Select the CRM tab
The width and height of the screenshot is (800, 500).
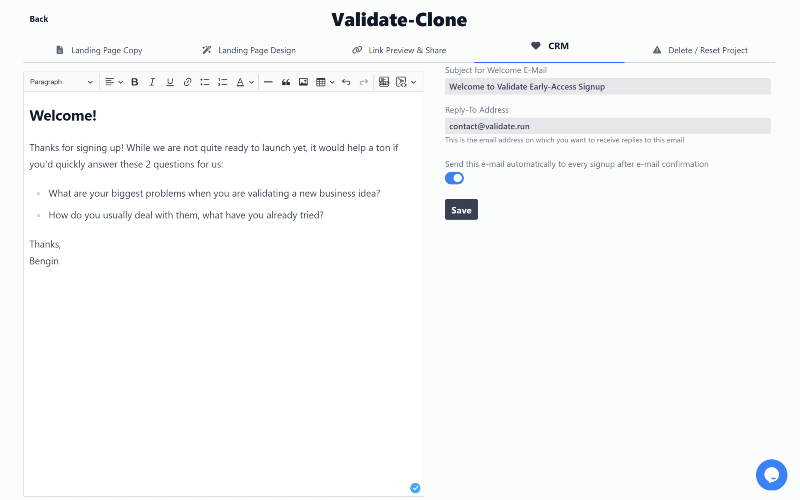(x=549, y=46)
